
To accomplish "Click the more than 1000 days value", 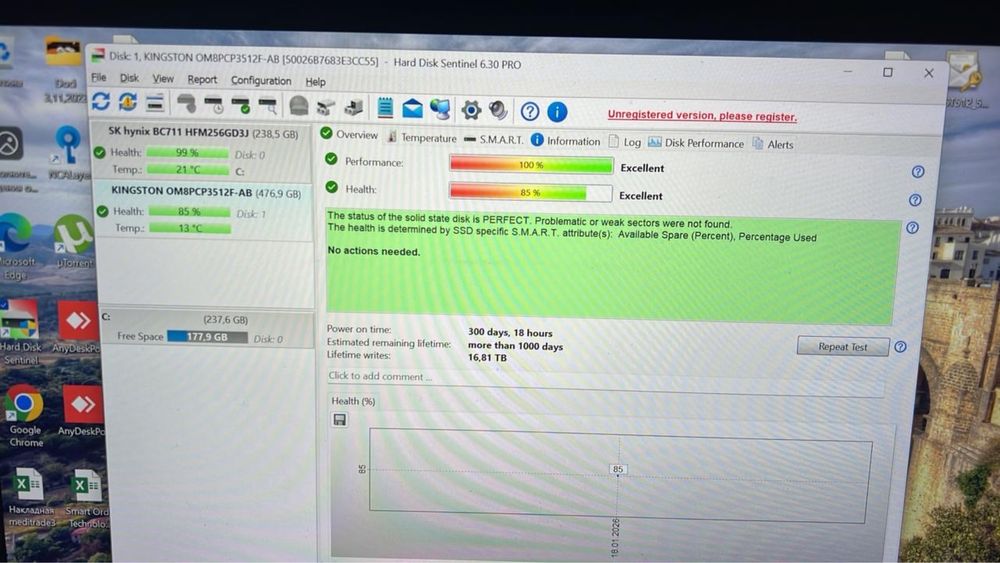I will [515, 346].
